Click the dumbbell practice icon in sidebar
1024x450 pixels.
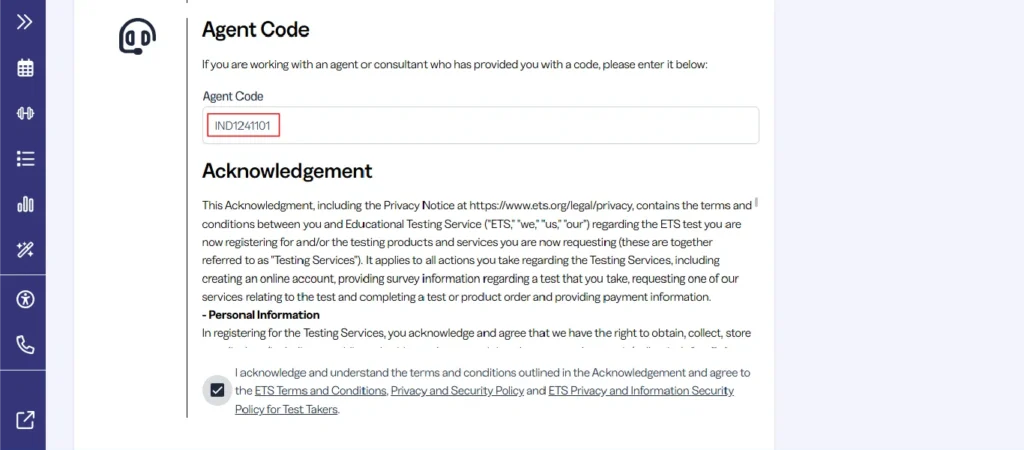tap(25, 113)
